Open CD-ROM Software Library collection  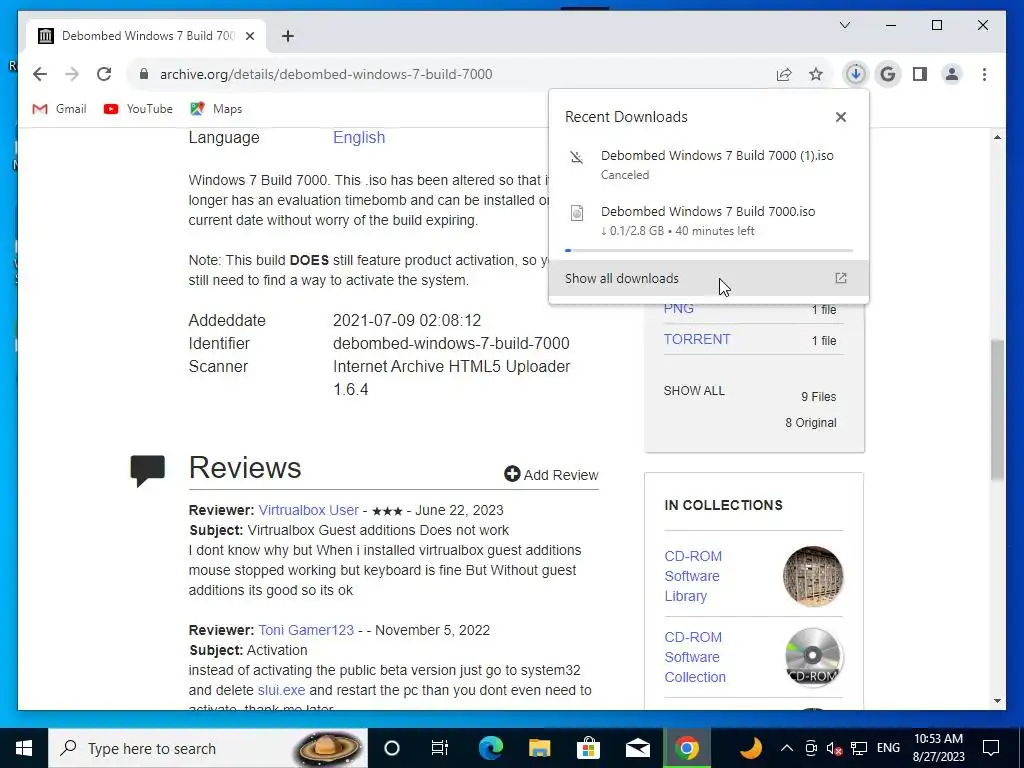693,576
